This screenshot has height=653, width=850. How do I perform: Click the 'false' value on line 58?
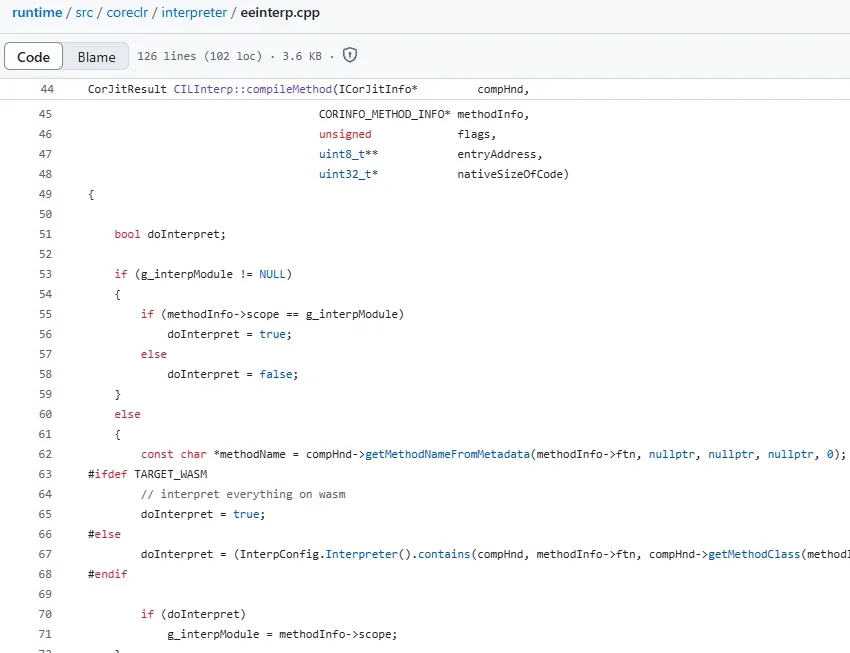click(x=275, y=374)
